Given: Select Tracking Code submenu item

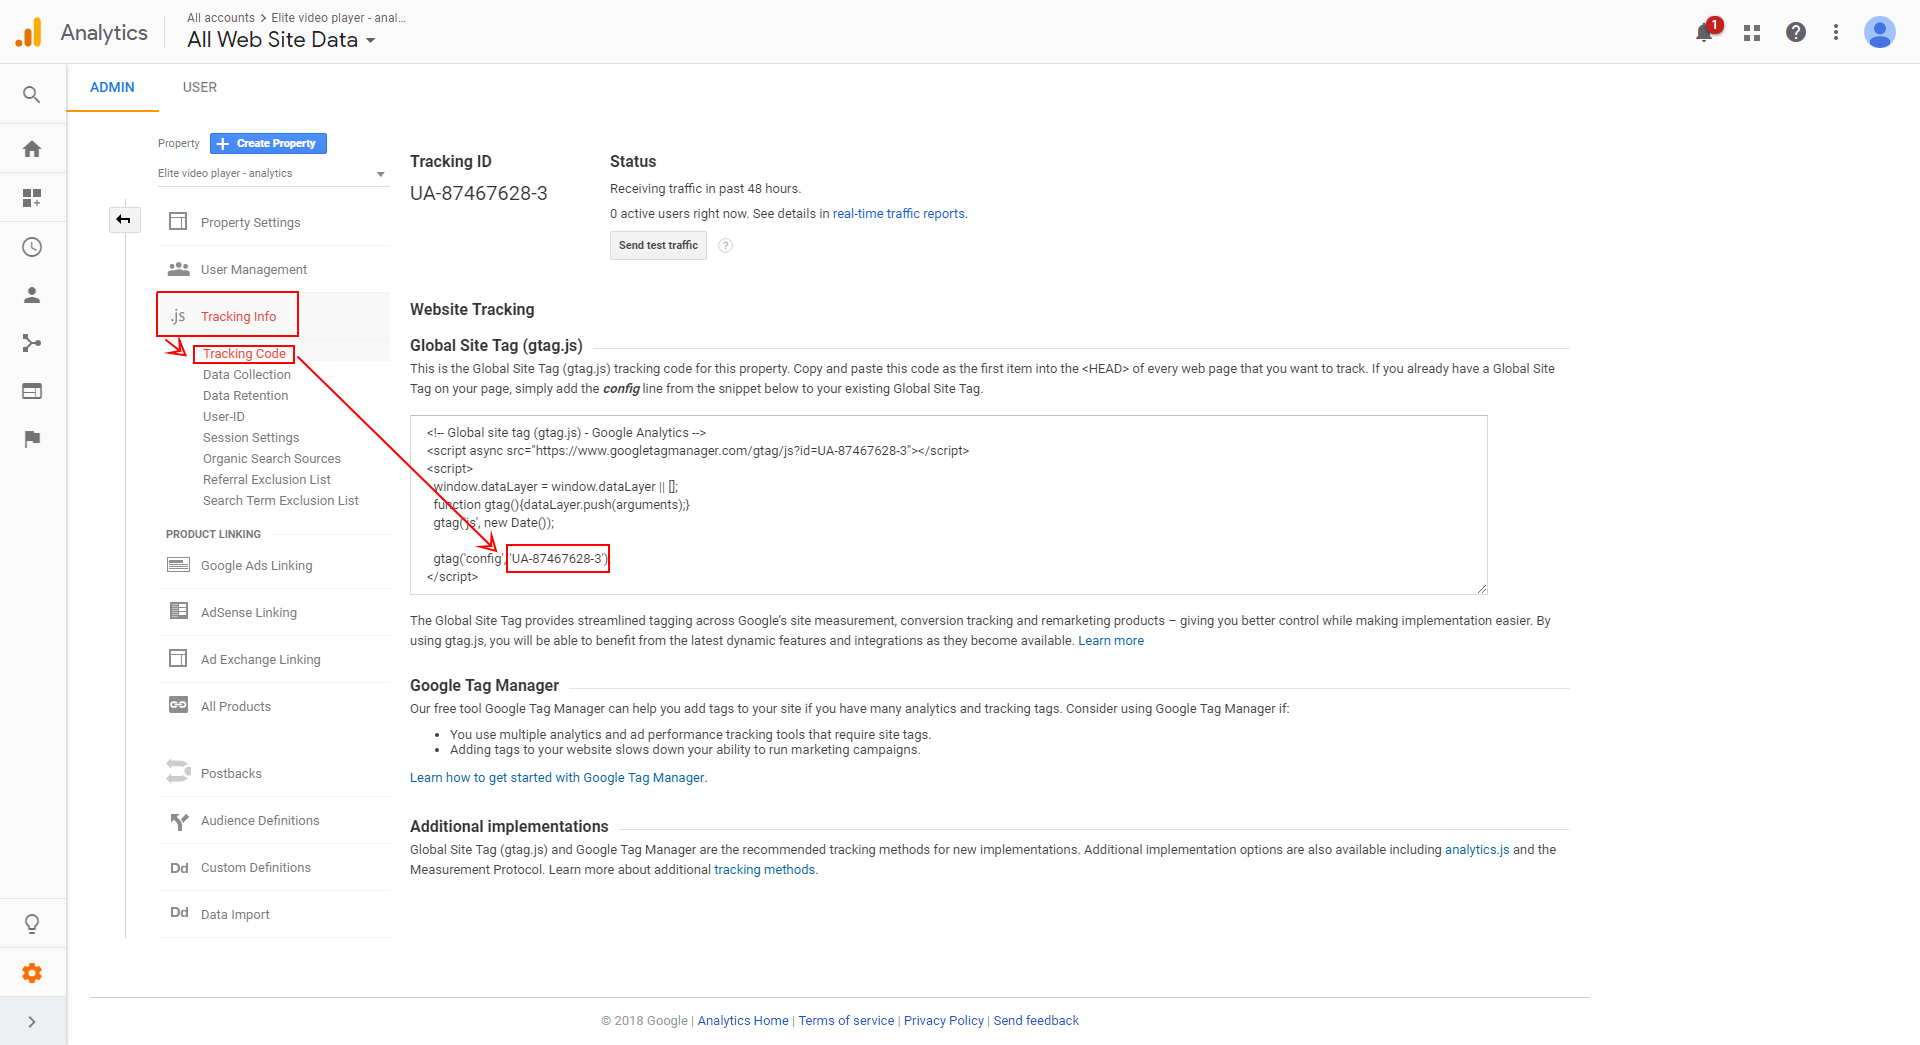Looking at the screenshot, I should (244, 354).
